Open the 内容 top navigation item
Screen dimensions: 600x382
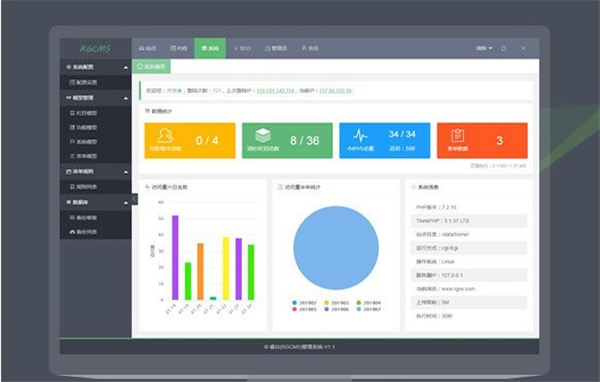[179, 48]
